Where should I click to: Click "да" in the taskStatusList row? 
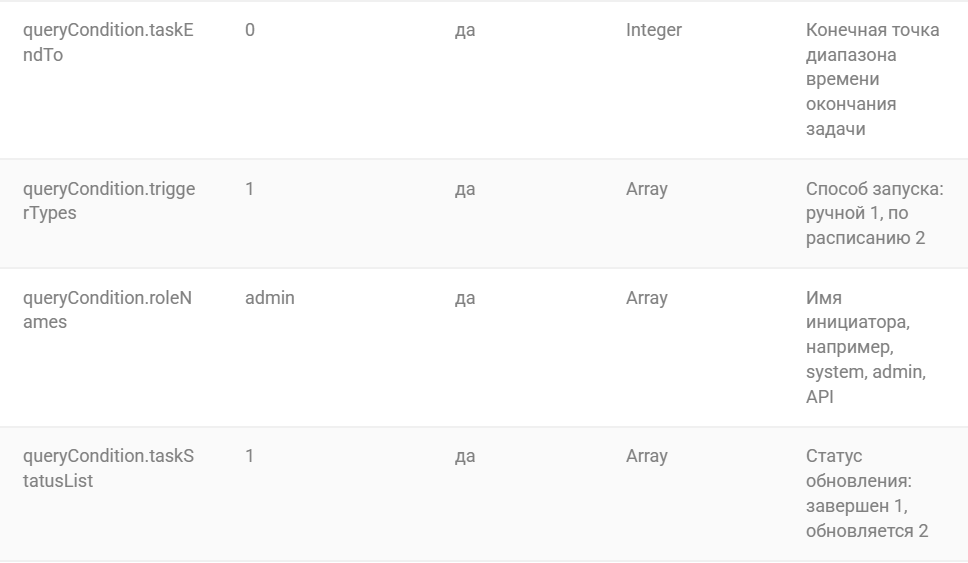[x=465, y=456]
